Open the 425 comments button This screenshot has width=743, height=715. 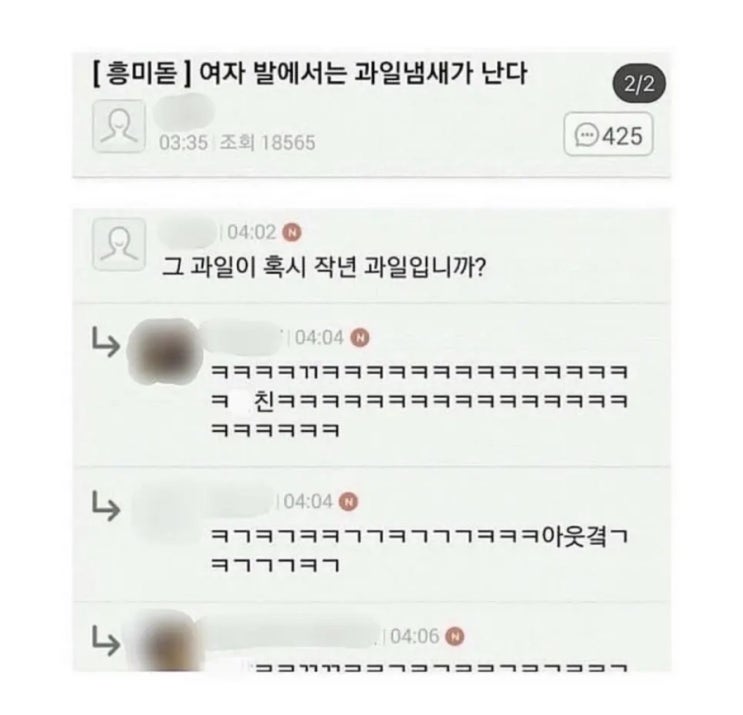608,134
